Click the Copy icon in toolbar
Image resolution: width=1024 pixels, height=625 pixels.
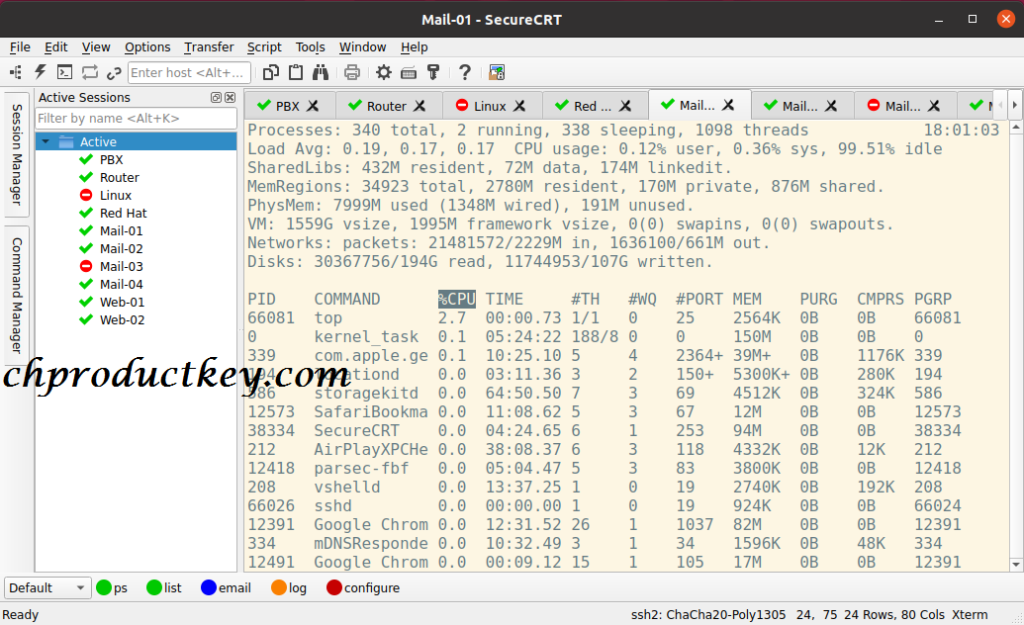pos(270,72)
